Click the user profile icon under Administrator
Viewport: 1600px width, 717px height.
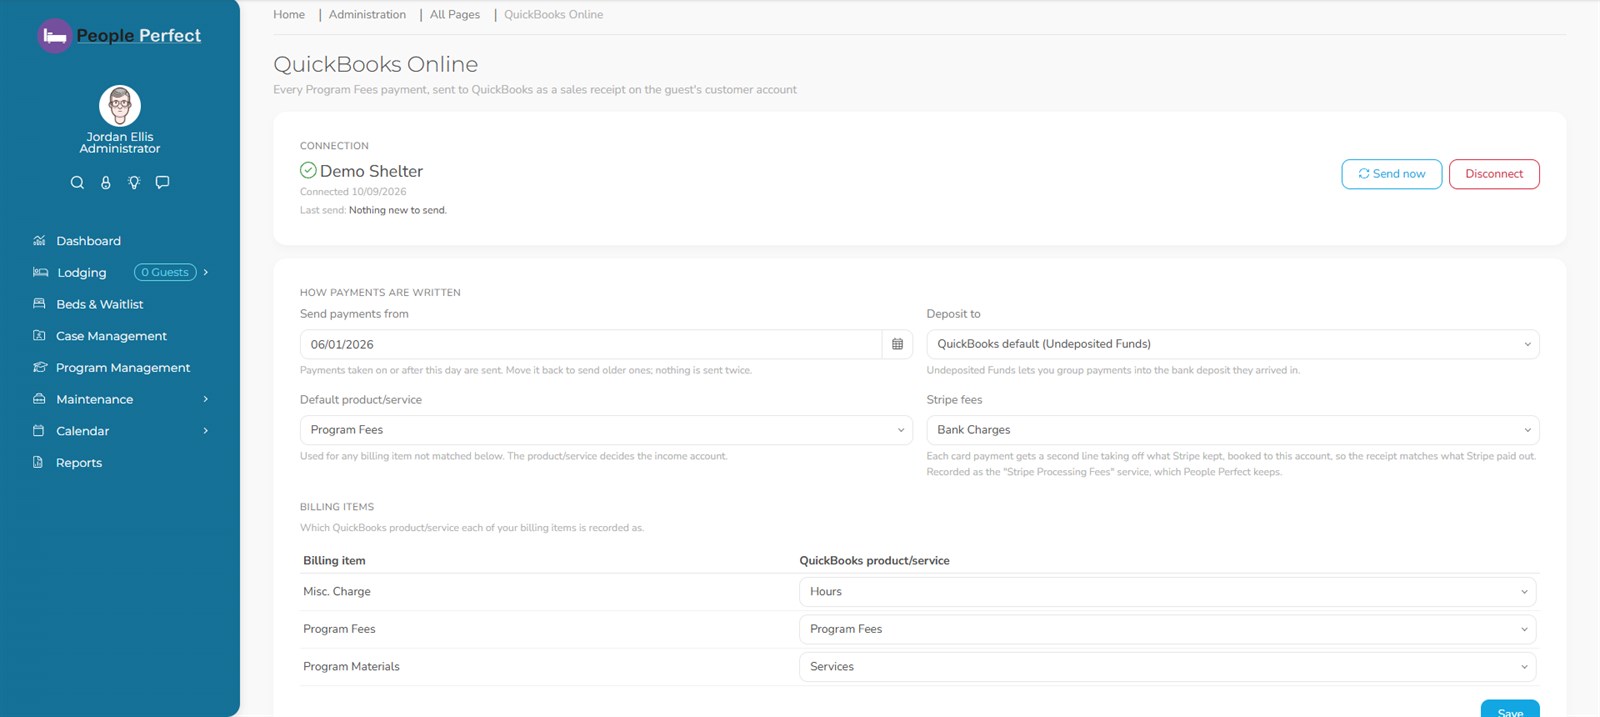(105, 182)
